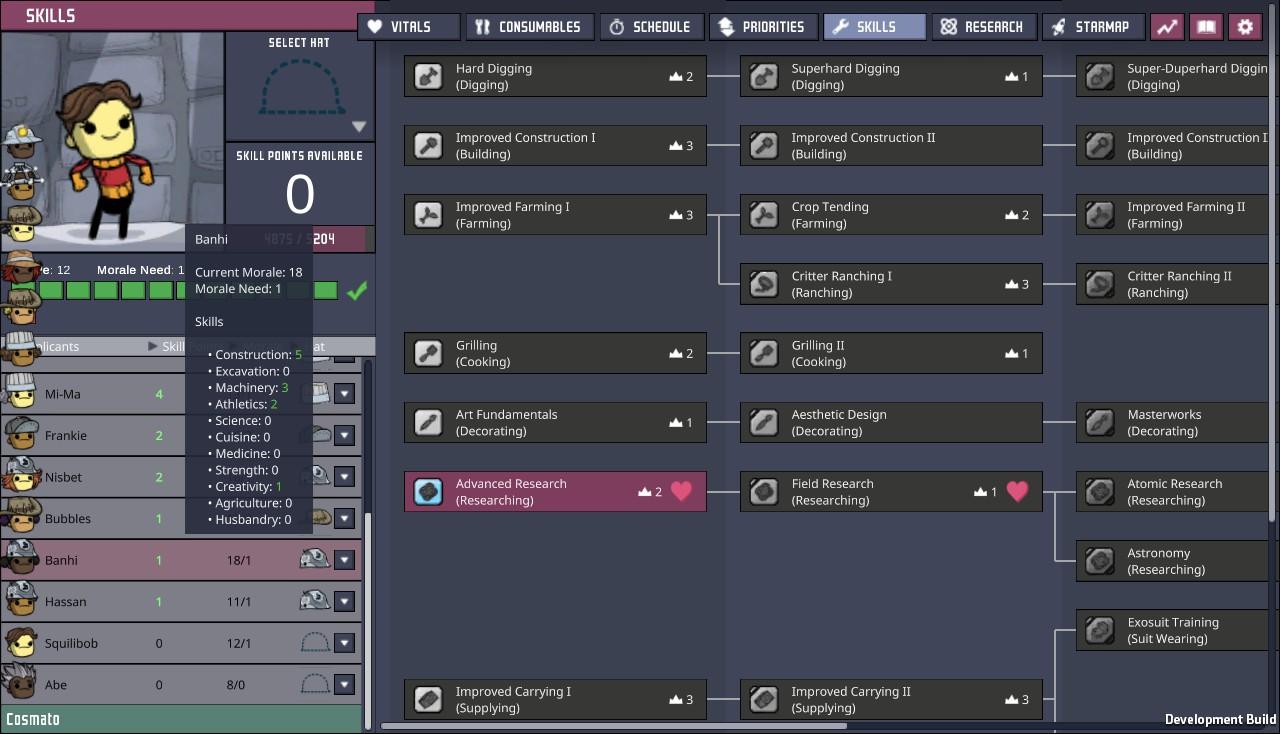Open the colony reports chart icon
The height and width of the screenshot is (734, 1280).
[x=1167, y=27]
